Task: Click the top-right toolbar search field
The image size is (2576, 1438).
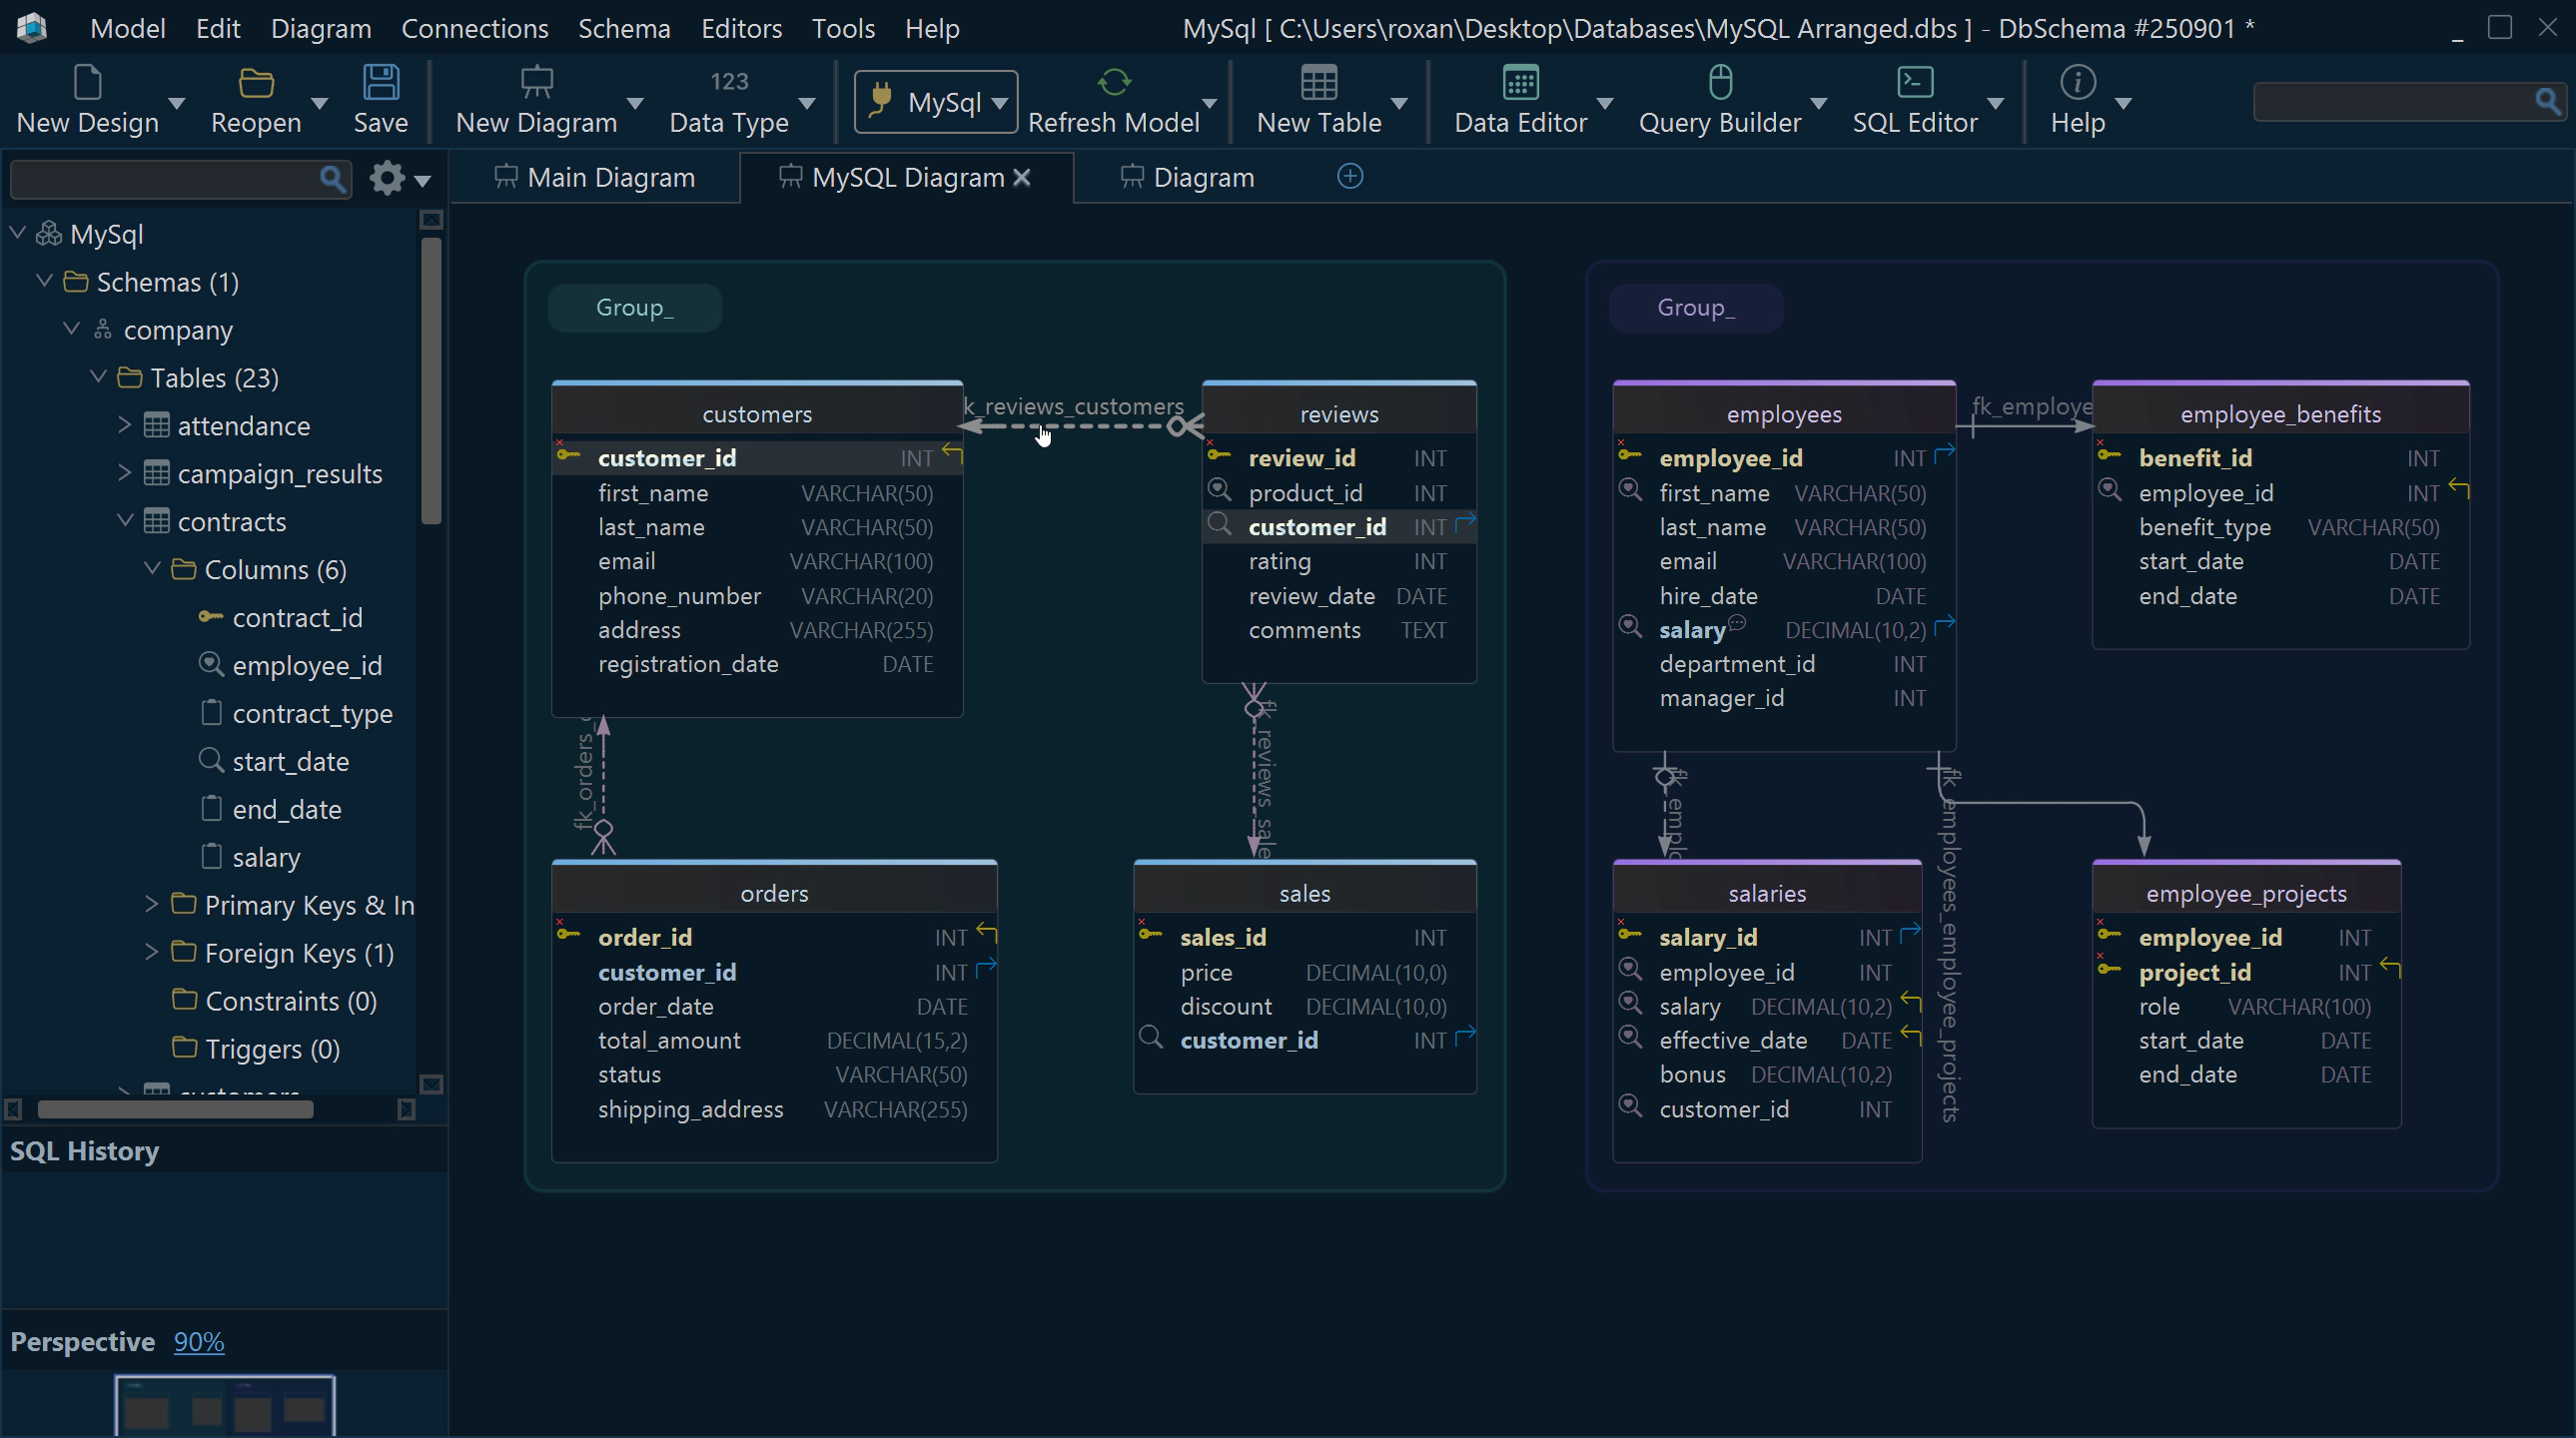Action: click(x=2395, y=102)
